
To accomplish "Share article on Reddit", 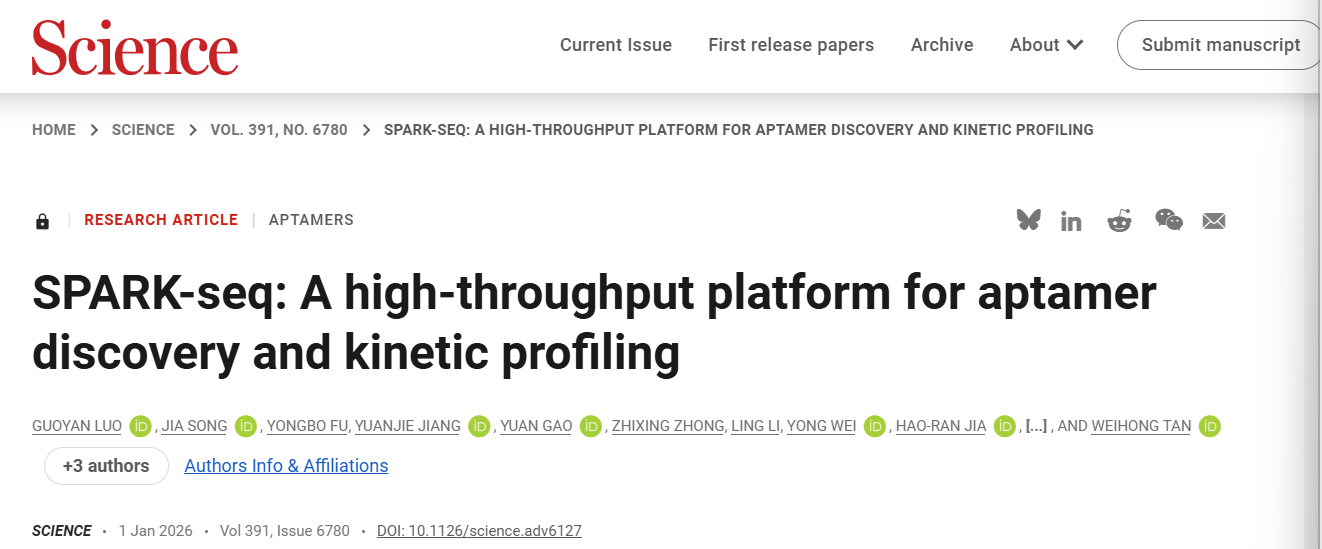I will (x=1119, y=221).
